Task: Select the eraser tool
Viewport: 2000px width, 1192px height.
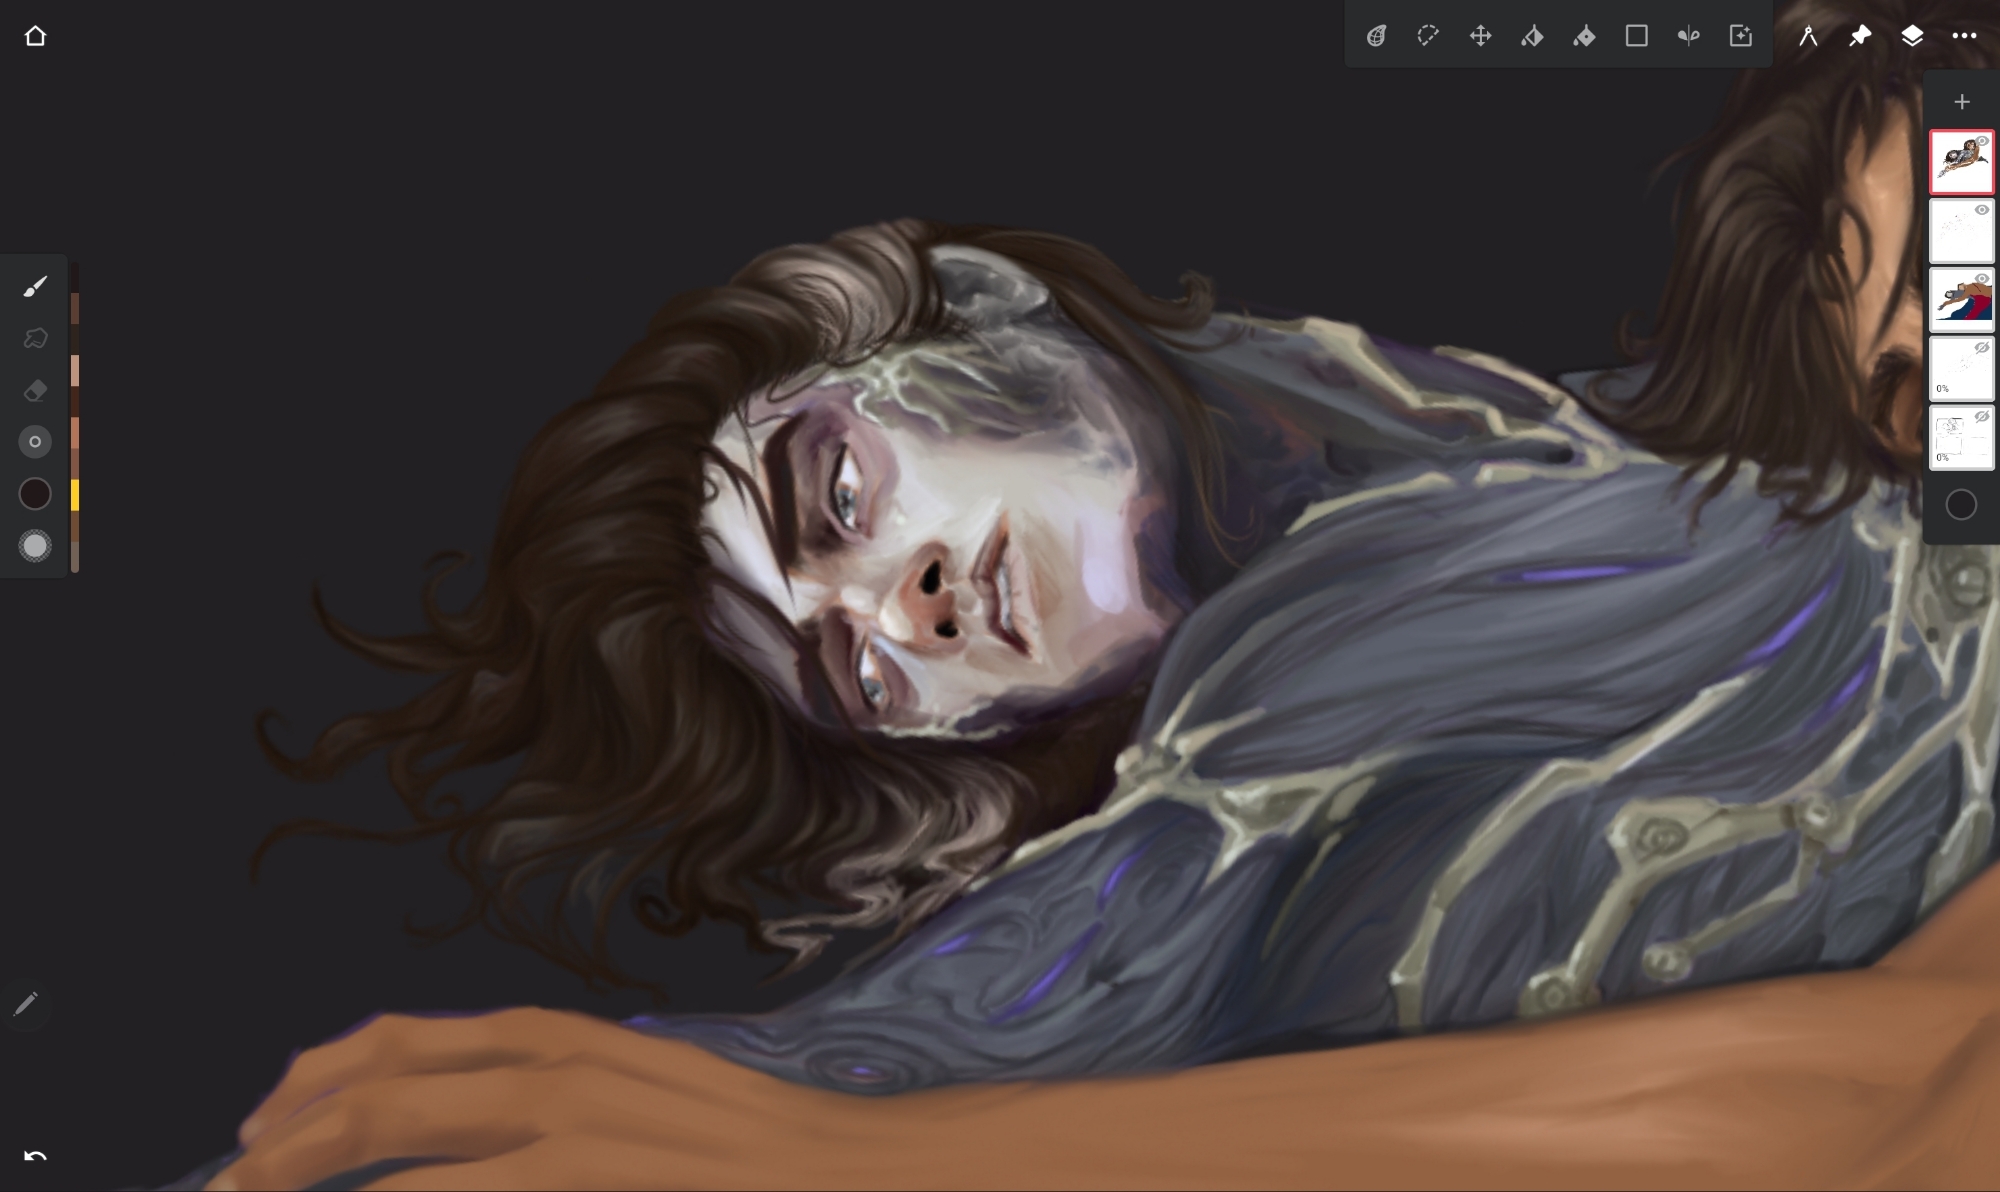Action: 35,391
